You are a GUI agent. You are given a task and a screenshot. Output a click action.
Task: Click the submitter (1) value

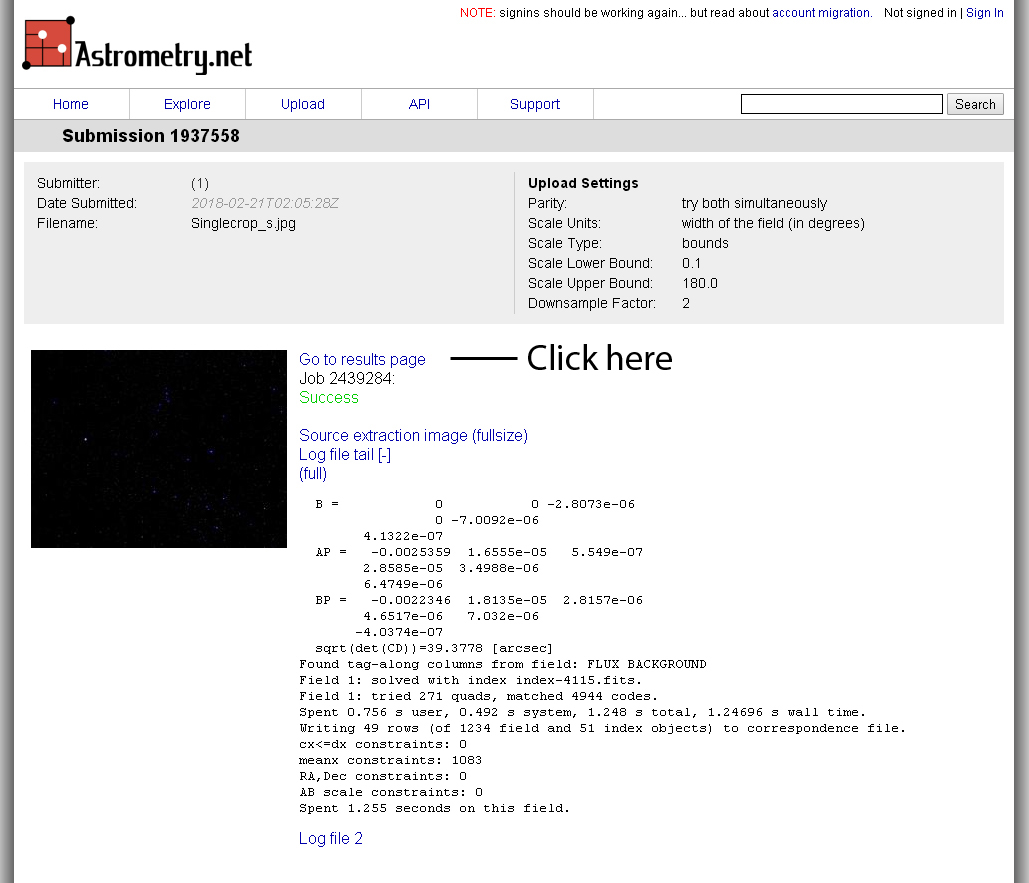pos(200,184)
